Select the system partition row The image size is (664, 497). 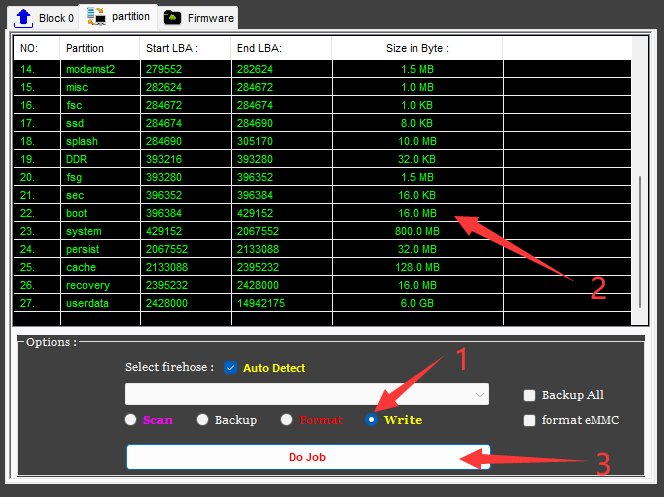pyautogui.click(x=84, y=231)
